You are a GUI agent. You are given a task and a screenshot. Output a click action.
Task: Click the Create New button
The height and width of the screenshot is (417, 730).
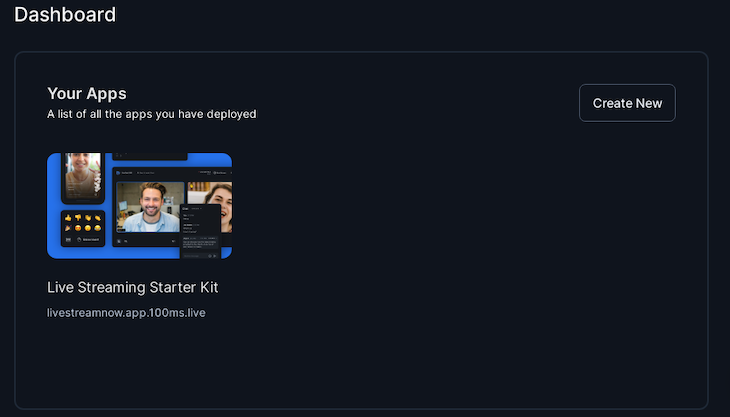point(627,103)
